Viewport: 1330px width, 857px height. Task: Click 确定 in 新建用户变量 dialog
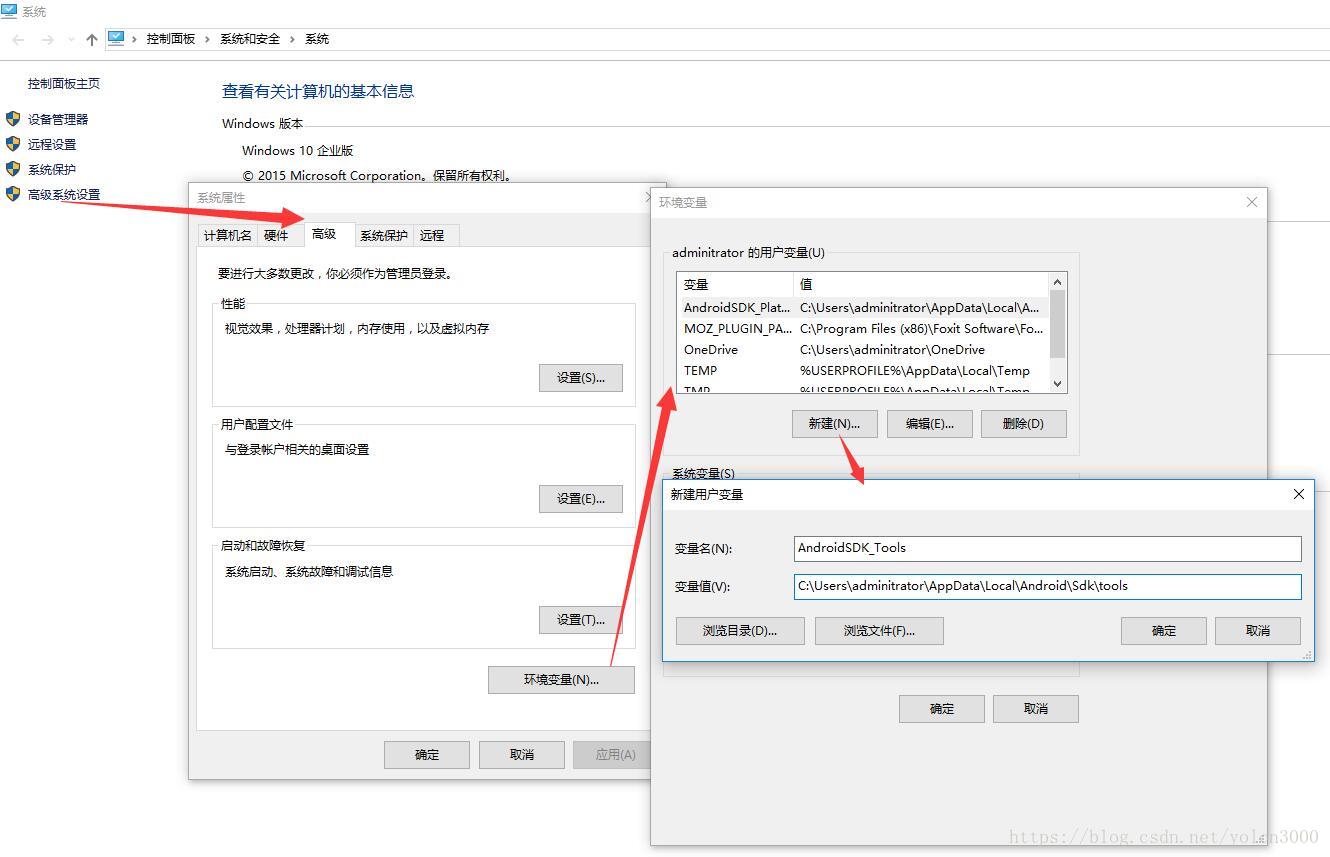[1164, 630]
